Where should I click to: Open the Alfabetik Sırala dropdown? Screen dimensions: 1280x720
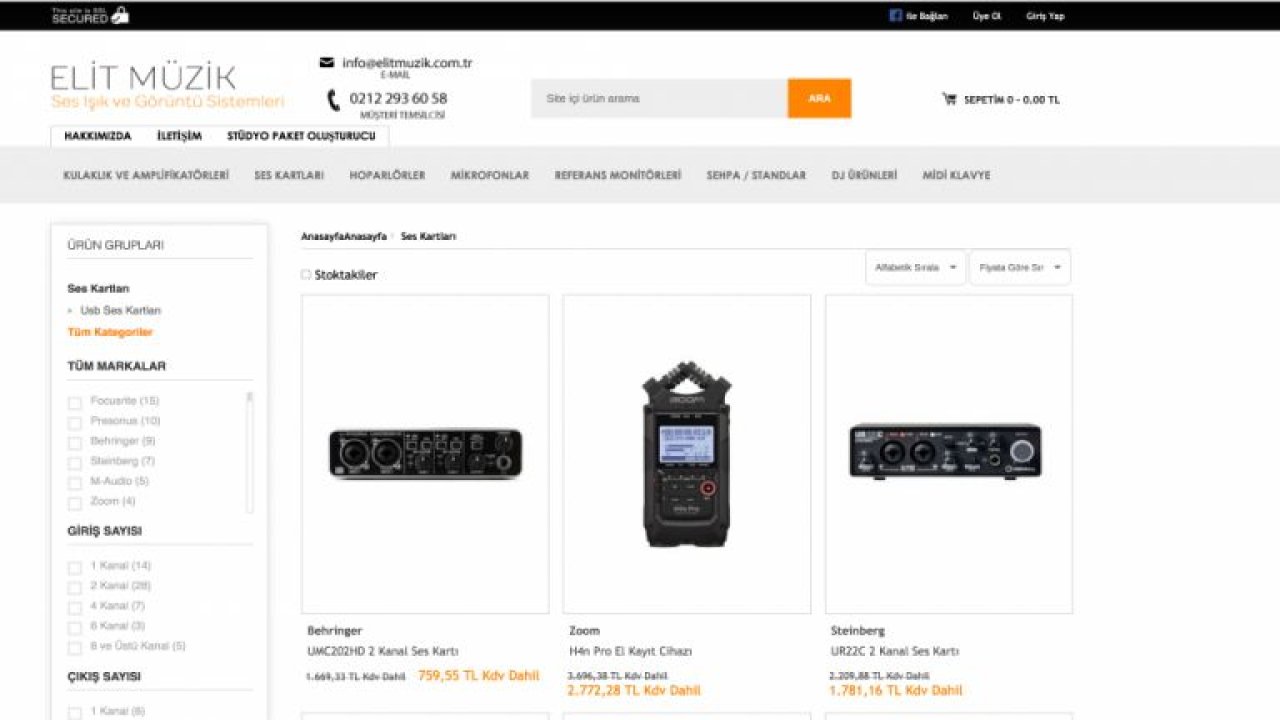[x=915, y=268]
